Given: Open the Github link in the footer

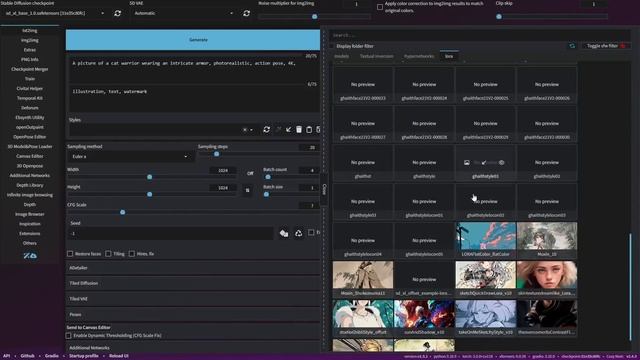Looking at the screenshot, I should coord(28,356).
